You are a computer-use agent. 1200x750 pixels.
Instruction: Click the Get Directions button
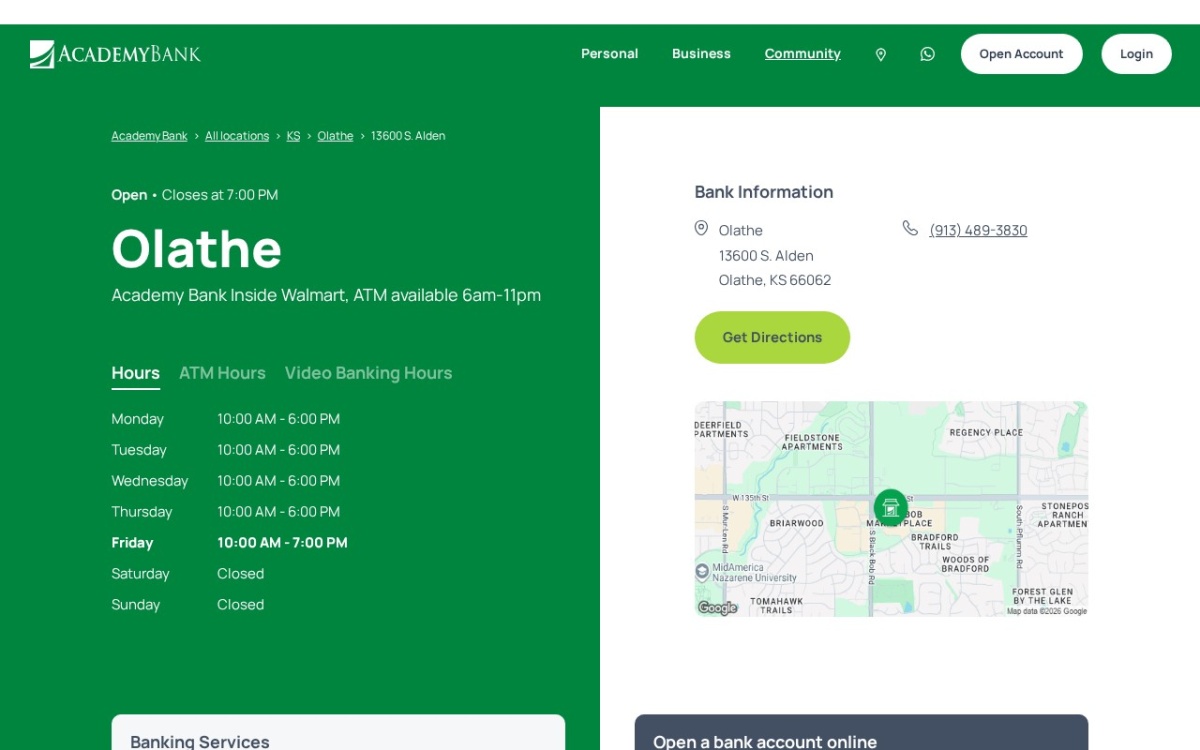772,337
